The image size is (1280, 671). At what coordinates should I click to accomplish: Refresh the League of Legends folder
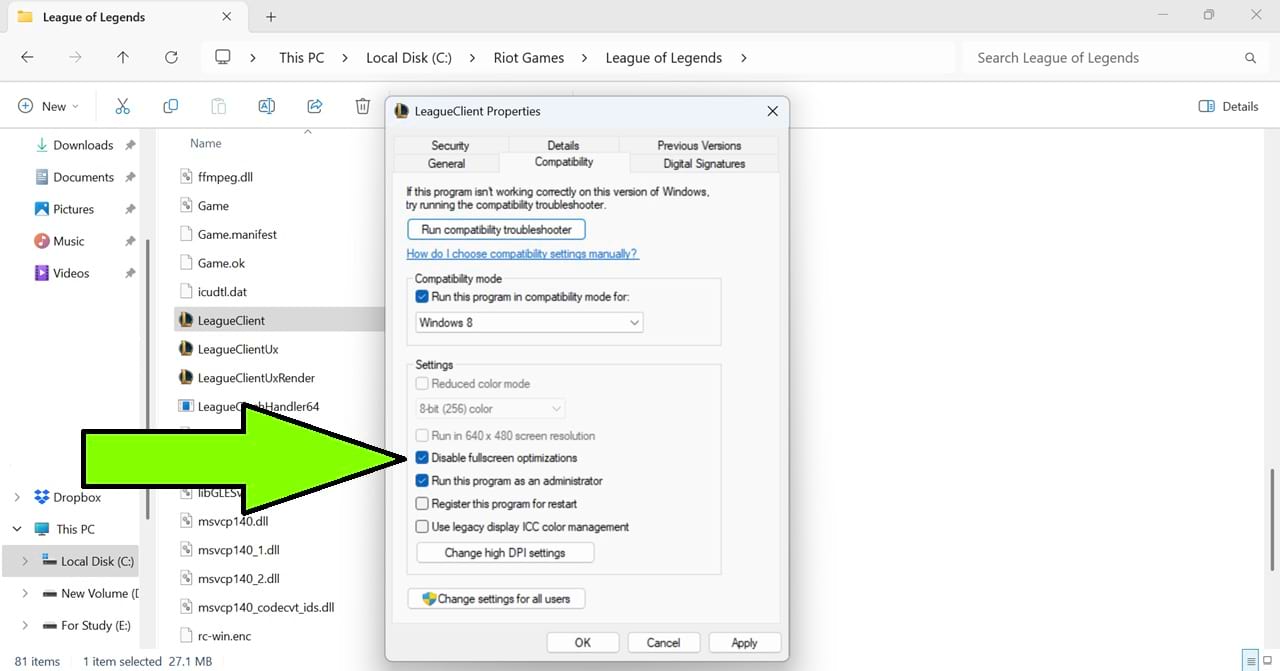point(171,58)
